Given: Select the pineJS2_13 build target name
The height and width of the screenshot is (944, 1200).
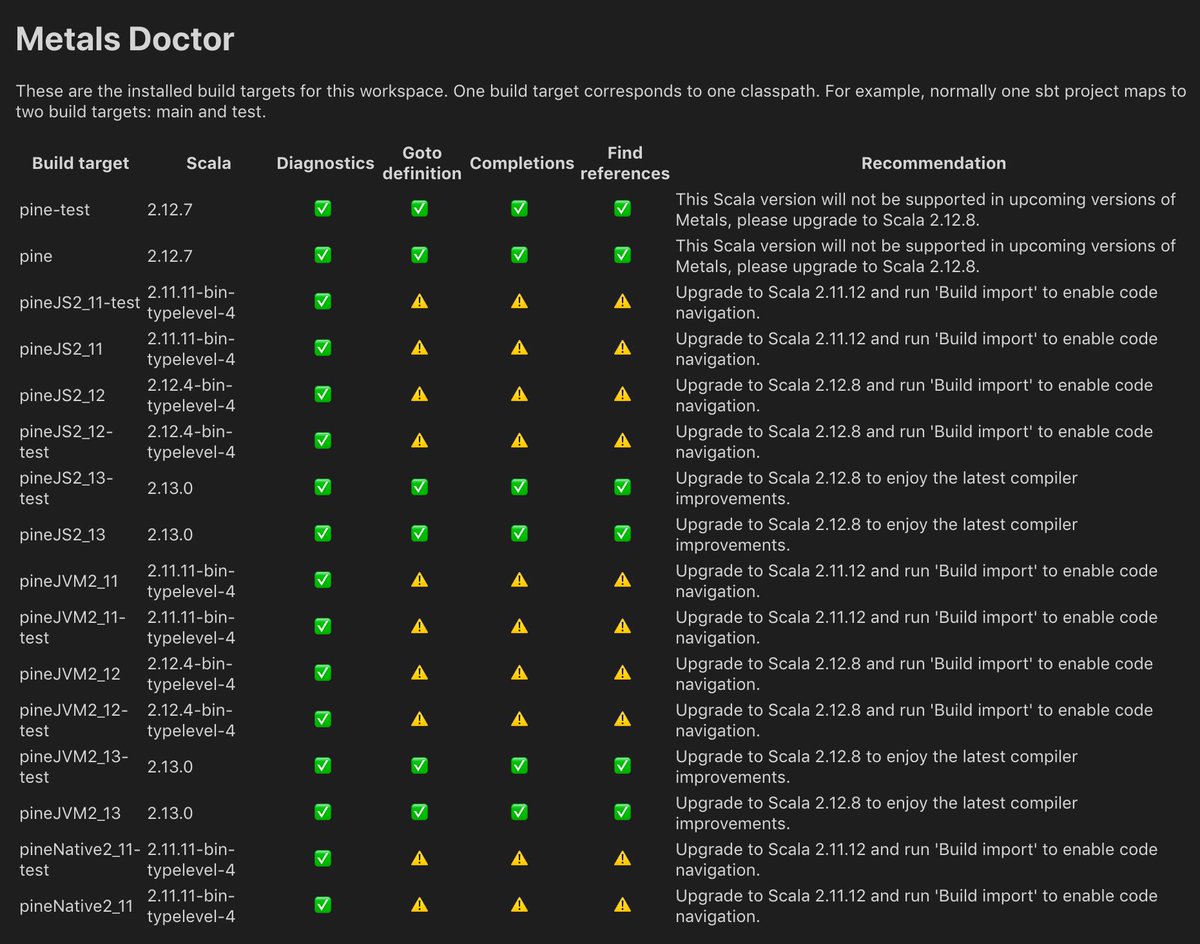Looking at the screenshot, I should coord(62,535).
